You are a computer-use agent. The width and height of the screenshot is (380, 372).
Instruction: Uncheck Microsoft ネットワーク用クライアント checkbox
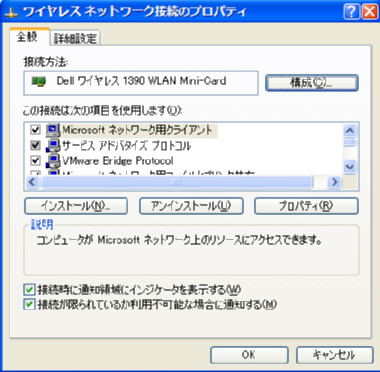pyautogui.click(x=35, y=130)
